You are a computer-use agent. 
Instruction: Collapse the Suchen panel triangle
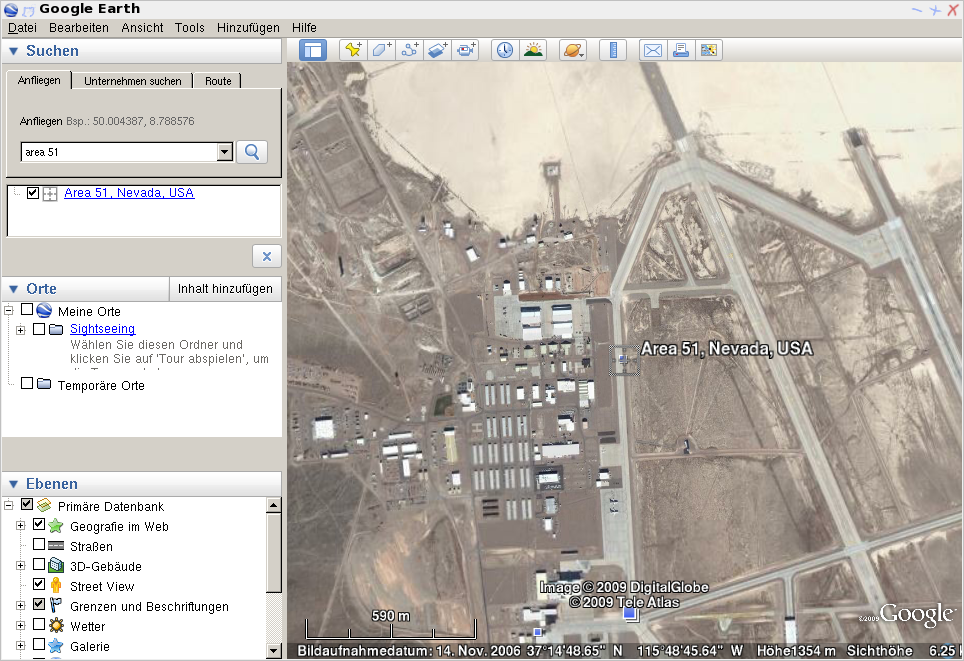click(x=14, y=51)
